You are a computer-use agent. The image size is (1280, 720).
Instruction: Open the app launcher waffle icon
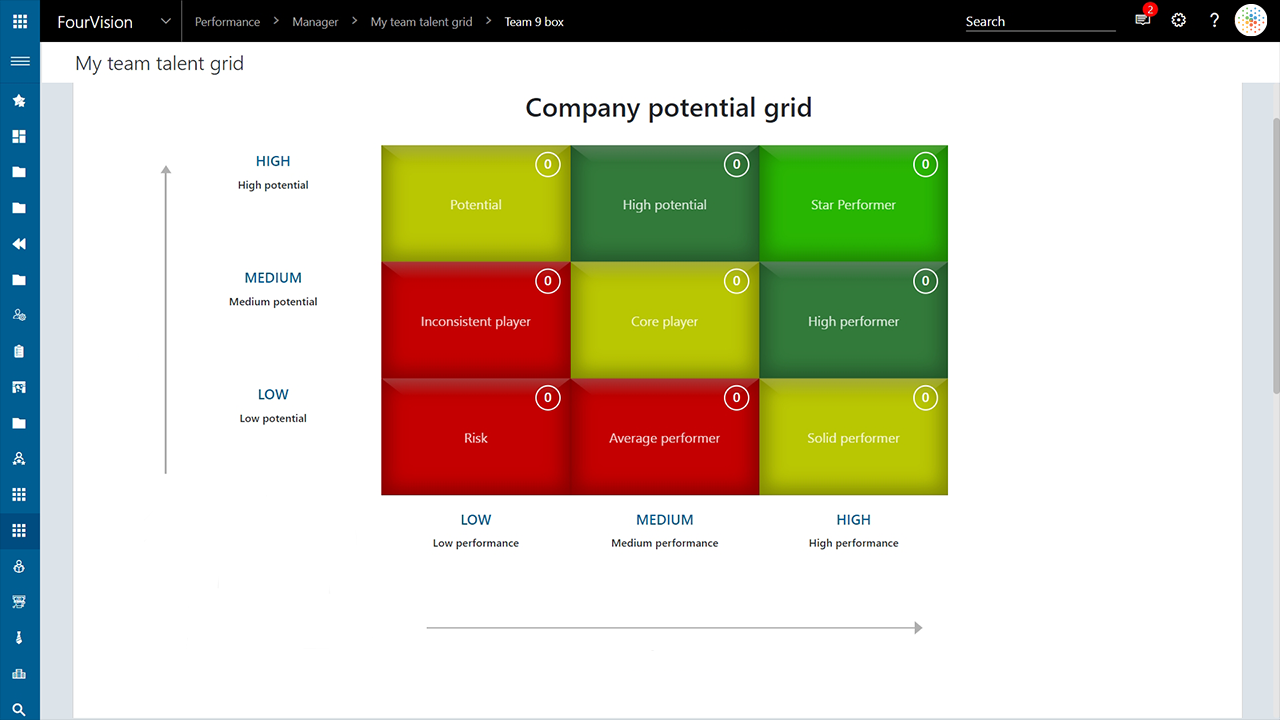[19, 21]
